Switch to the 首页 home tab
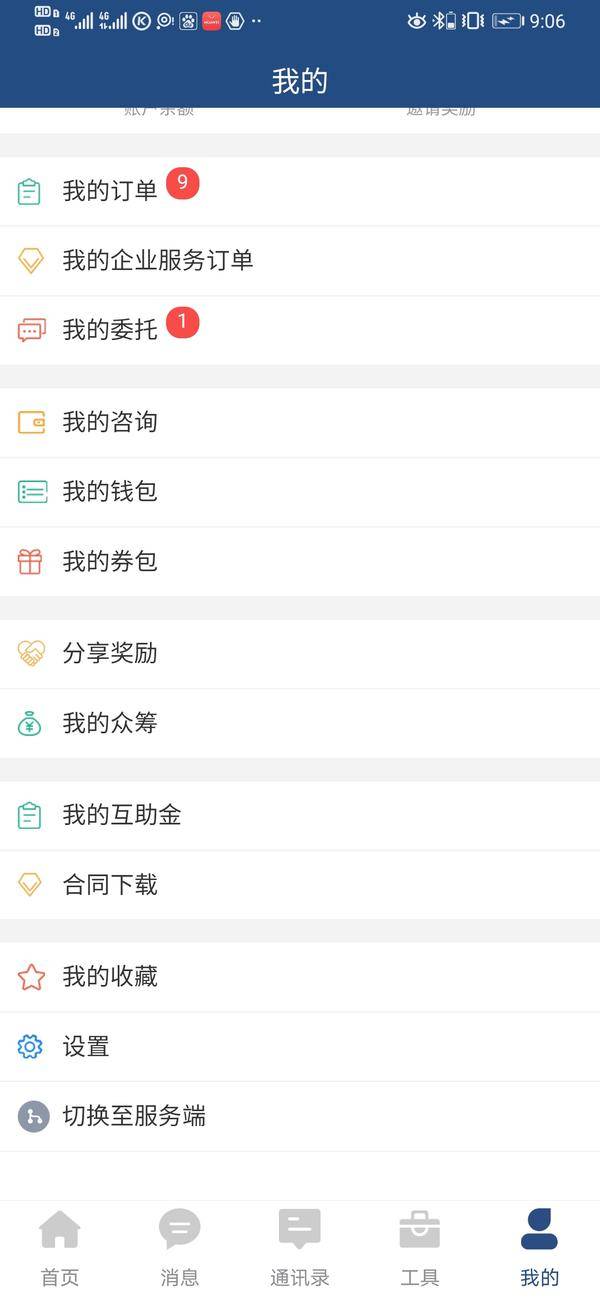The width and height of the screenshot is (600, 1300). [60, 1246]
